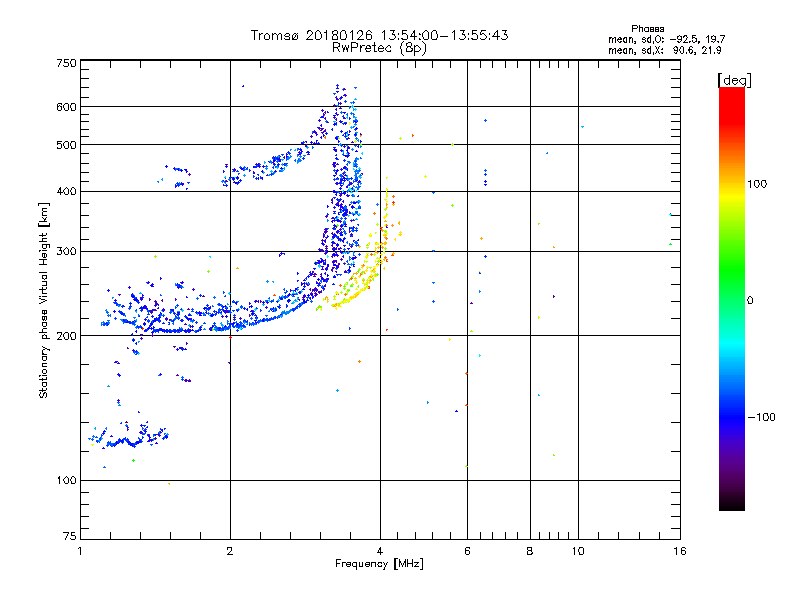Click the y-axis tick value "400"

tap(67, 191)
